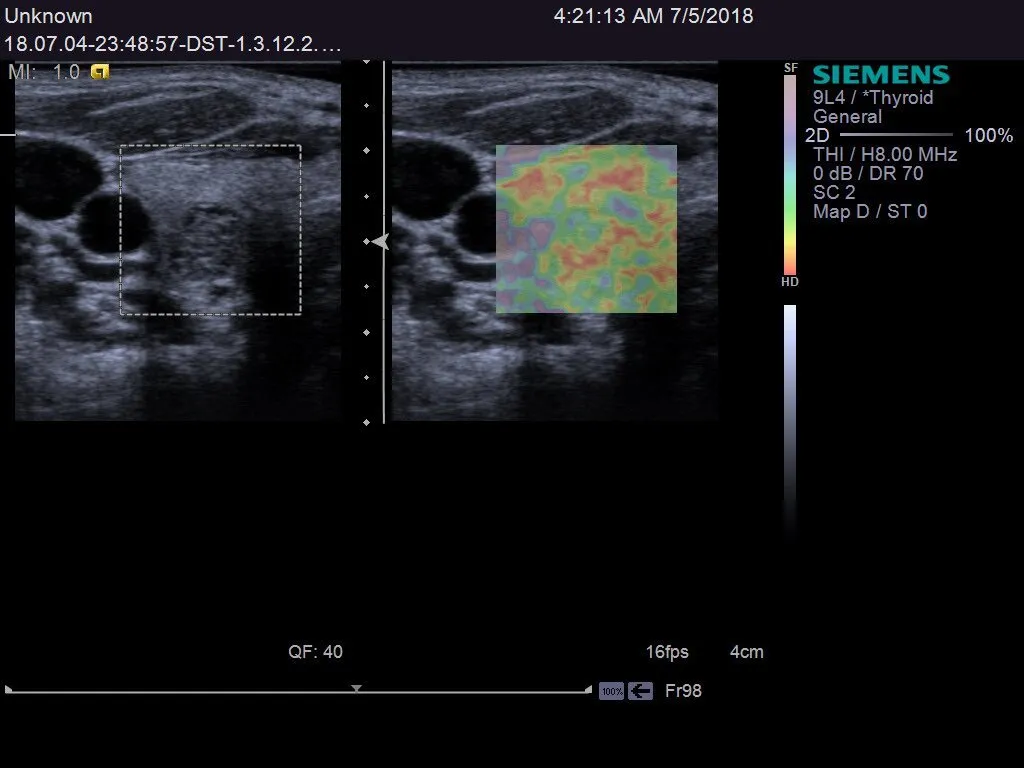Viewport: 1024px width, 768px height.
Task: Click the 4cm depth indicator
Action: point(746,652)
